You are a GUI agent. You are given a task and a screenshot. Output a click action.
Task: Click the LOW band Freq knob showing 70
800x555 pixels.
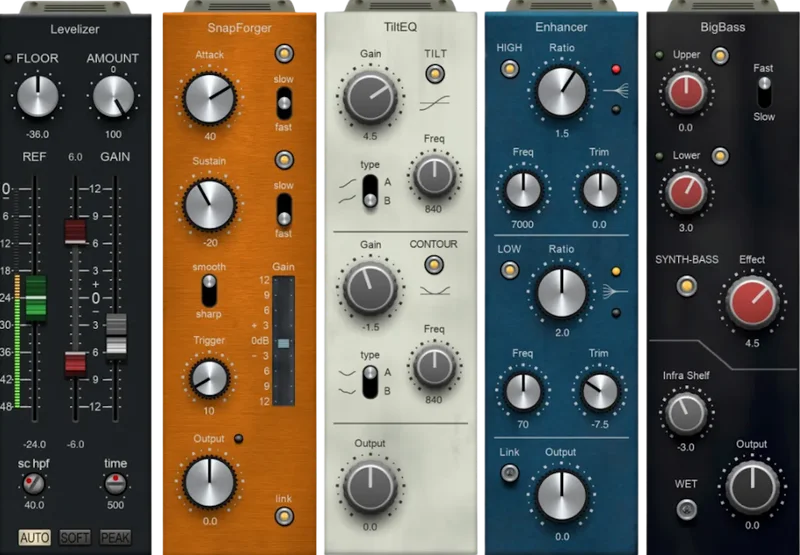pyautogui.click(x=523, y=392)
